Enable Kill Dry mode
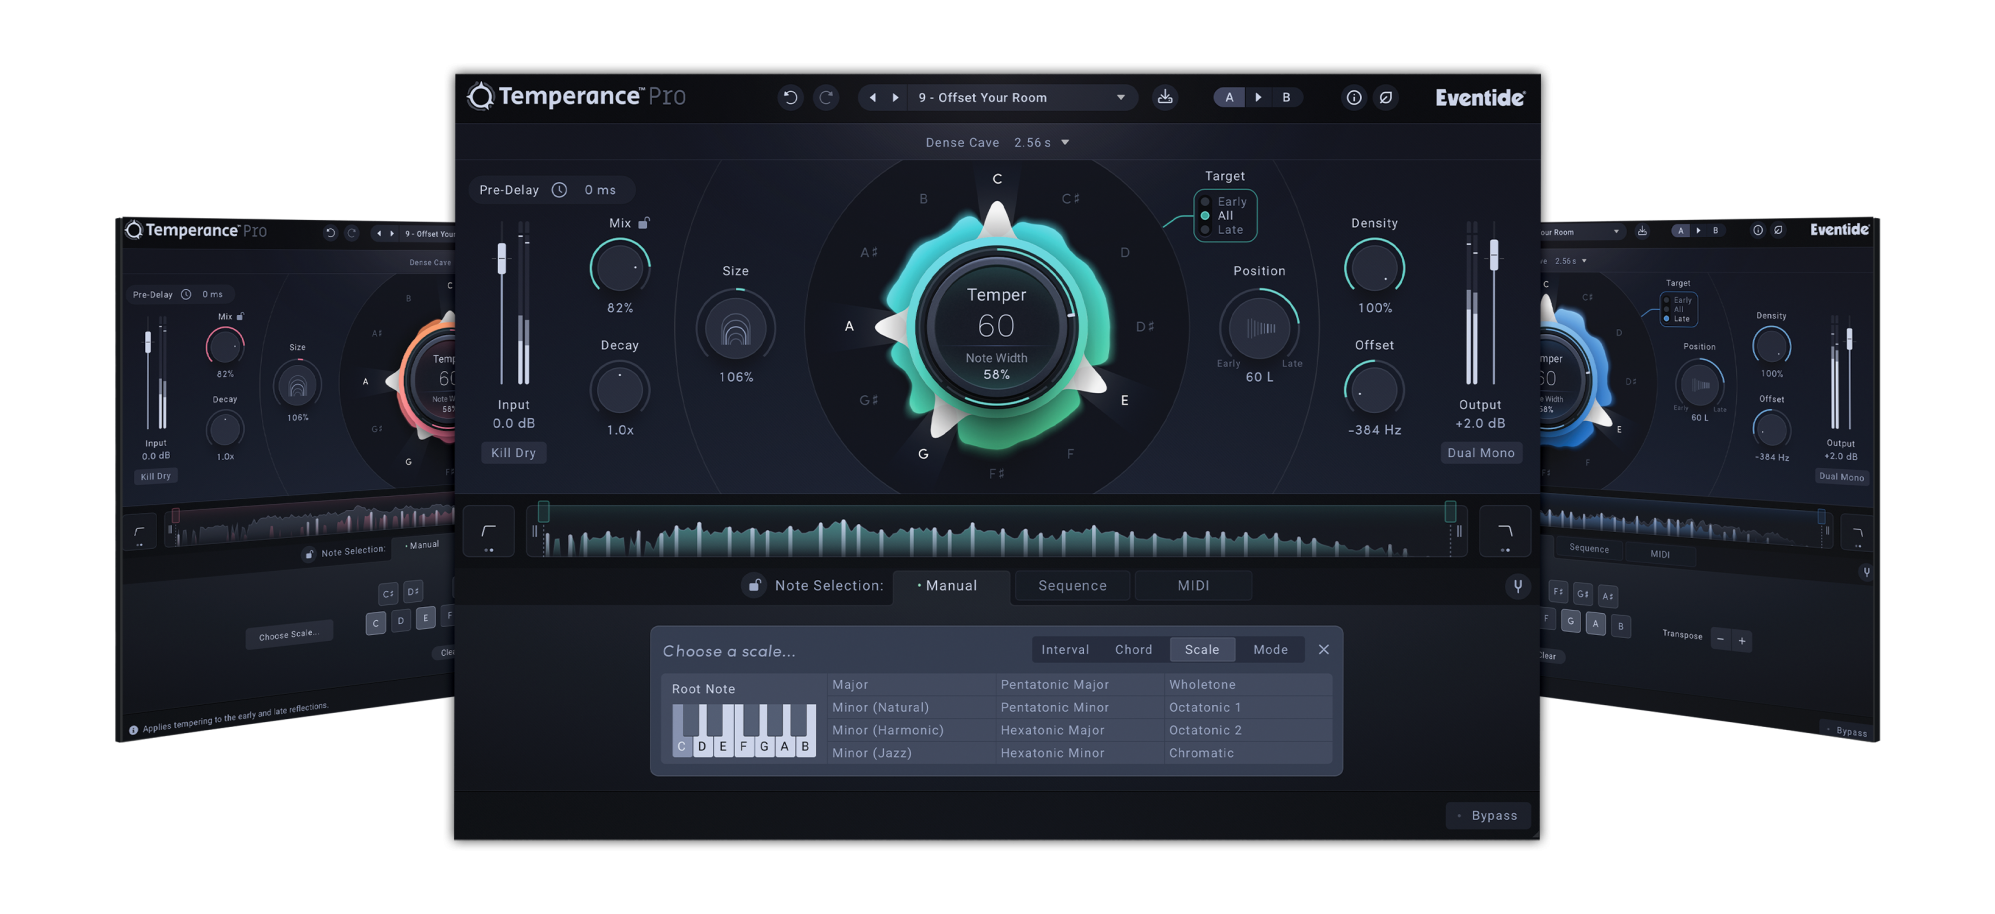 513,452
